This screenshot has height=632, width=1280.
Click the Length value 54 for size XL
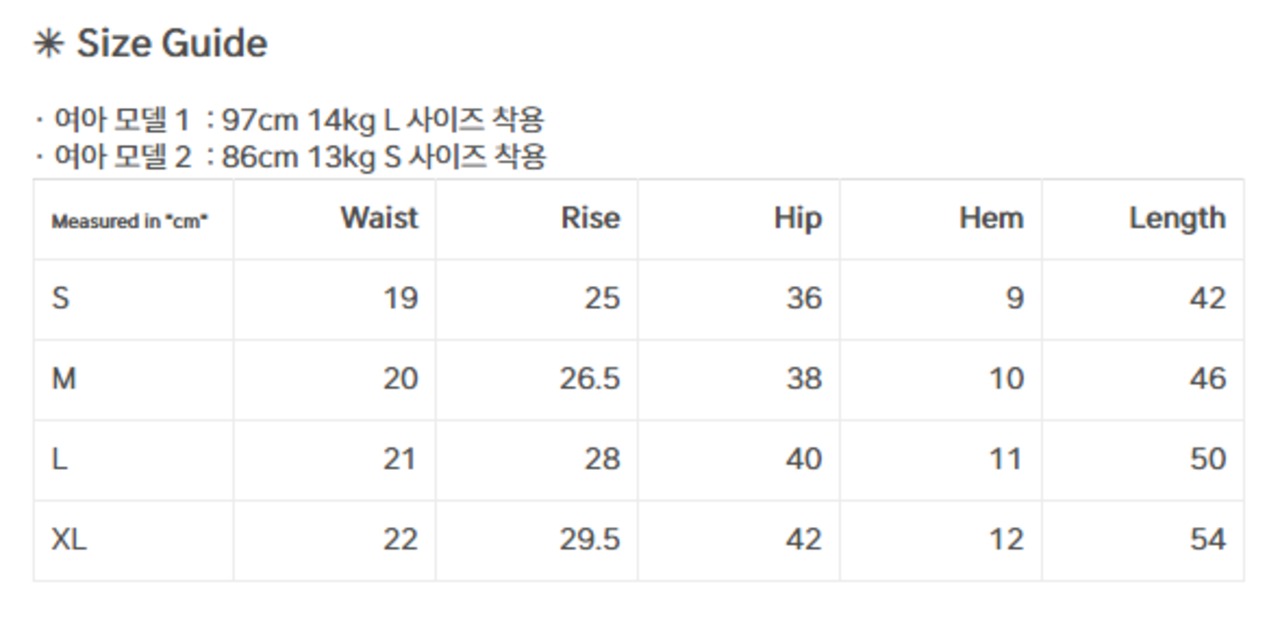1207,540
